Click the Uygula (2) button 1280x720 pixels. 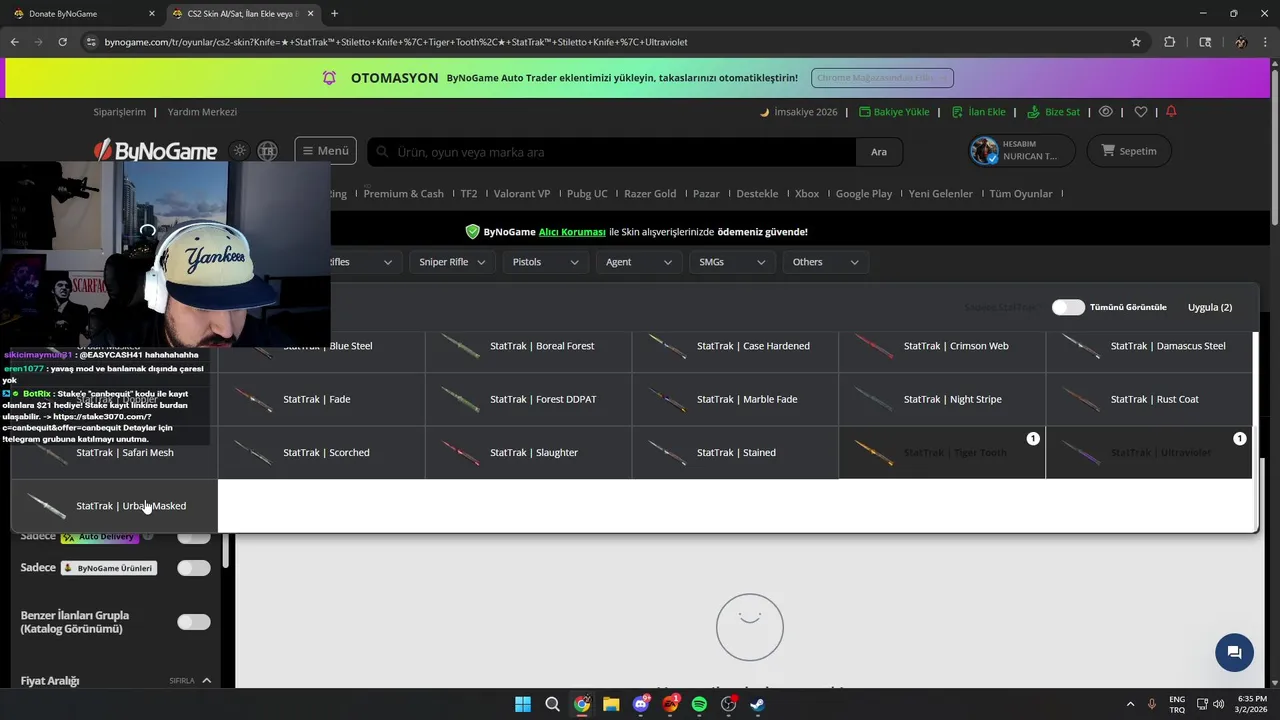1210,307
